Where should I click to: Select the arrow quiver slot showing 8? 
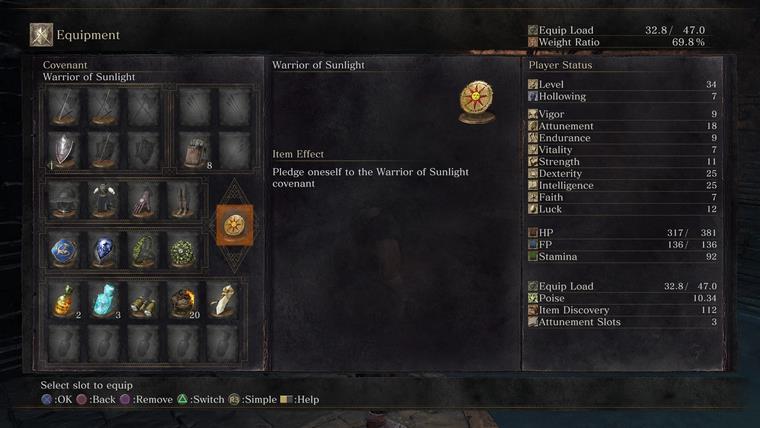[195, 151]
